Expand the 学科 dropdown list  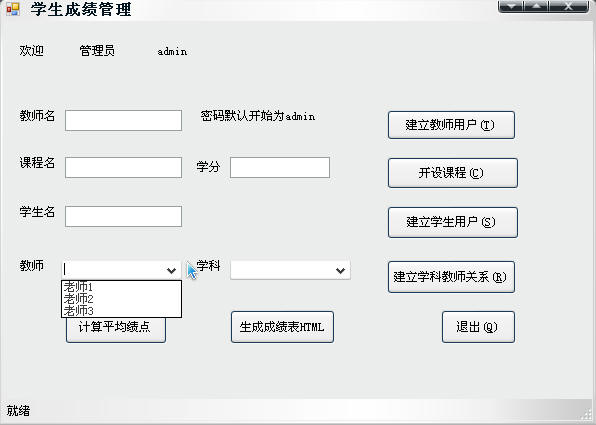341,270
